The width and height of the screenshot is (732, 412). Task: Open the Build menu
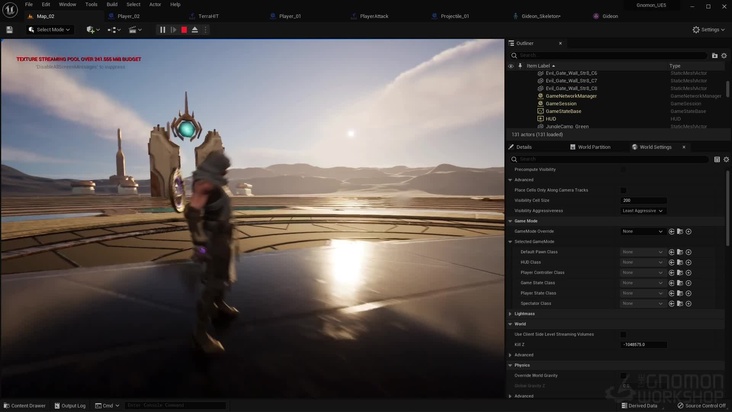click(112, 4)
